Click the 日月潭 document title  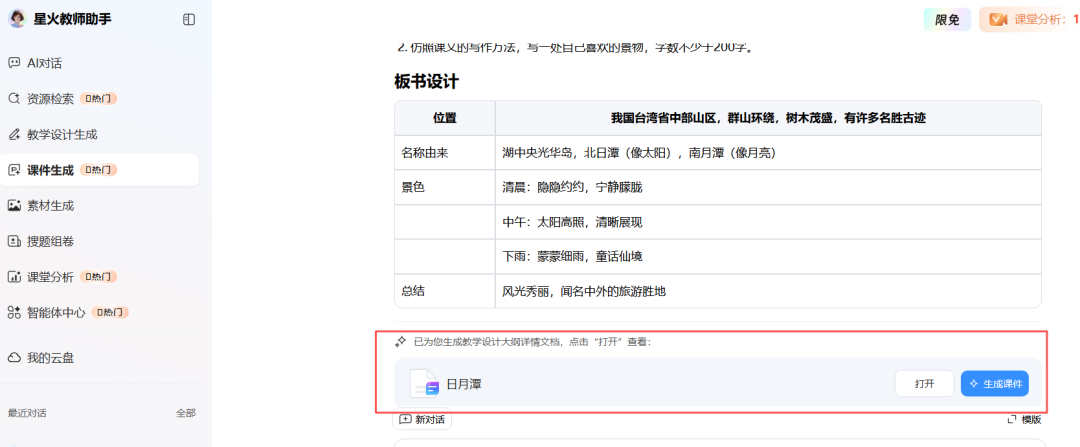coord(464,384)
